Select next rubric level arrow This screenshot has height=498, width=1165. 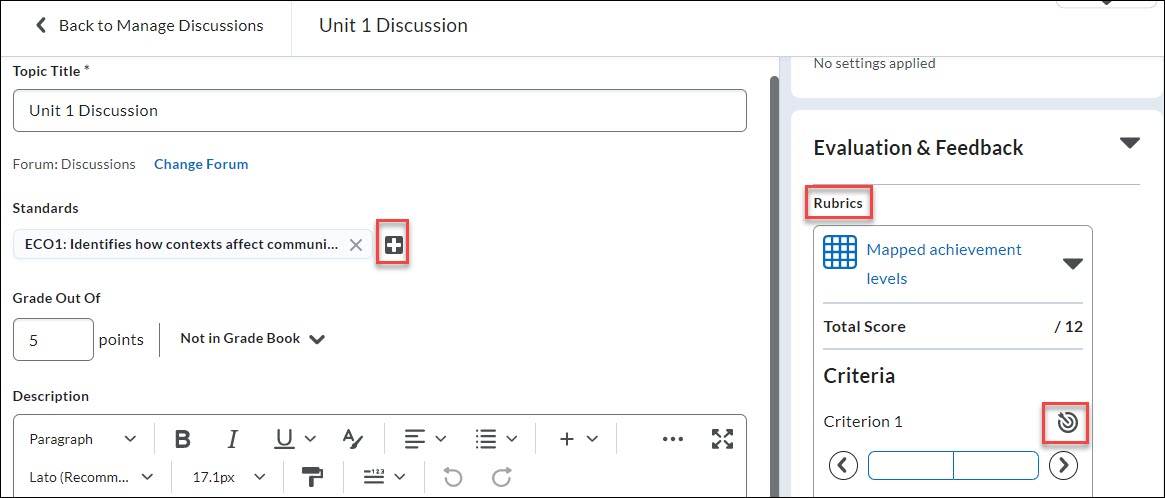tap(1063, 465)
